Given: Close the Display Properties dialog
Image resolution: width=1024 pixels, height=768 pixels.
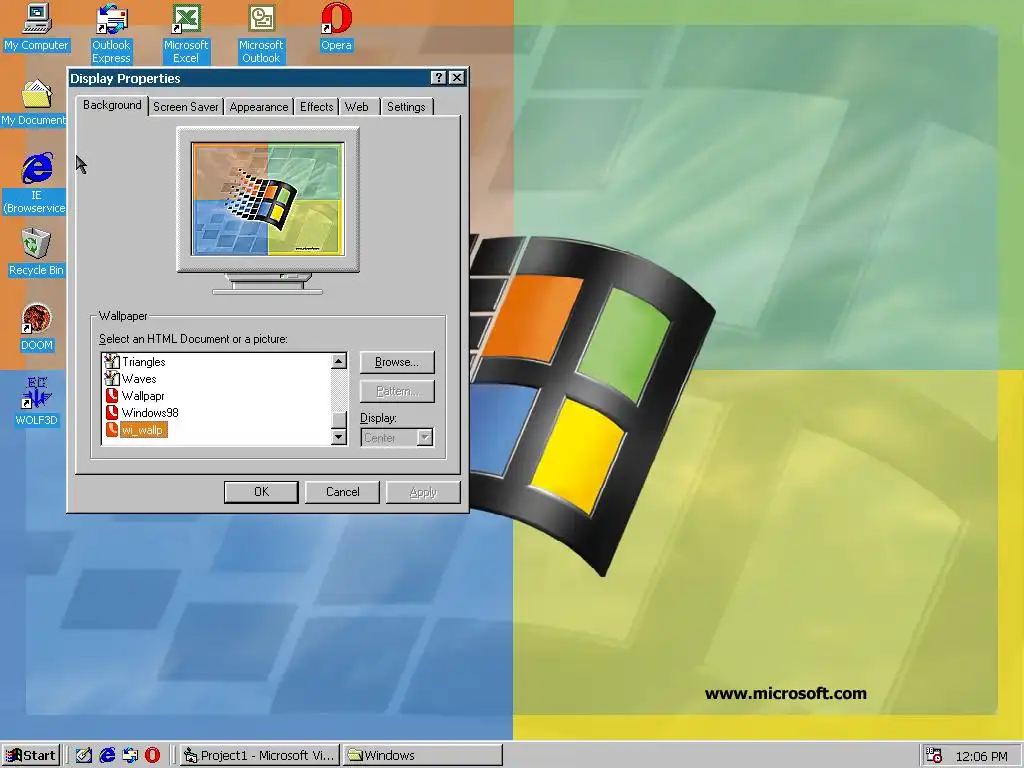Looking at the screenshot, I should [457, 78].
